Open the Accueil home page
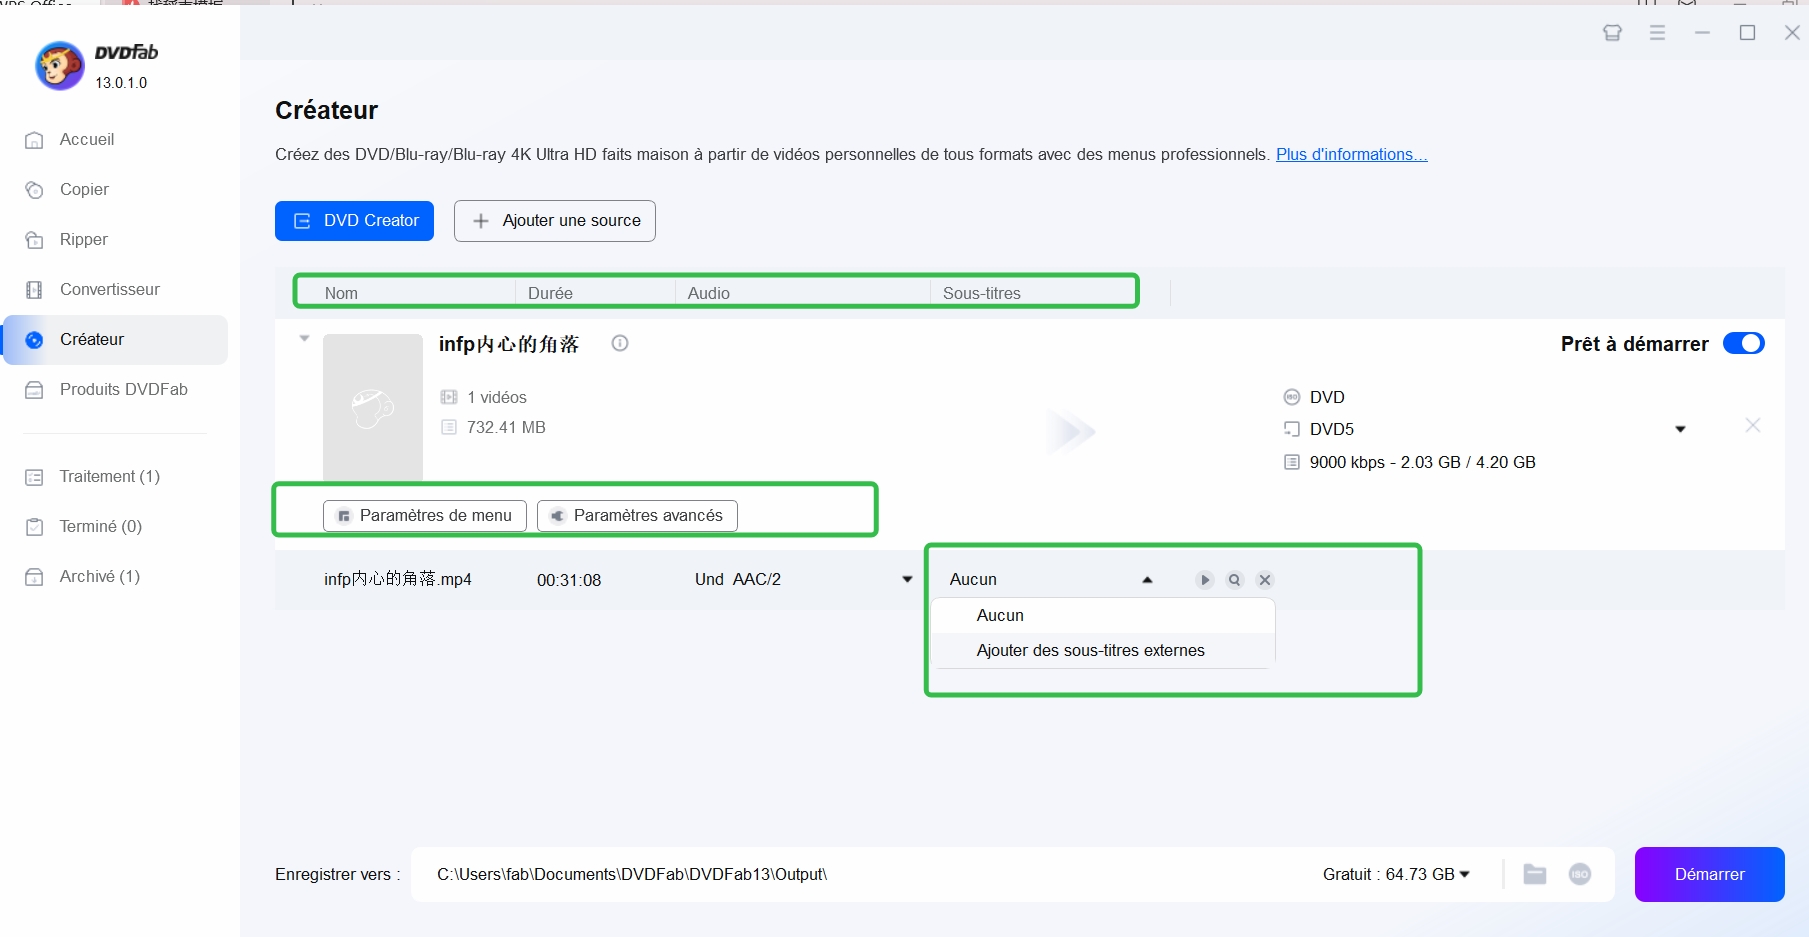The width and height of the screenshot is (1809, 937). [x=86, y=140]
